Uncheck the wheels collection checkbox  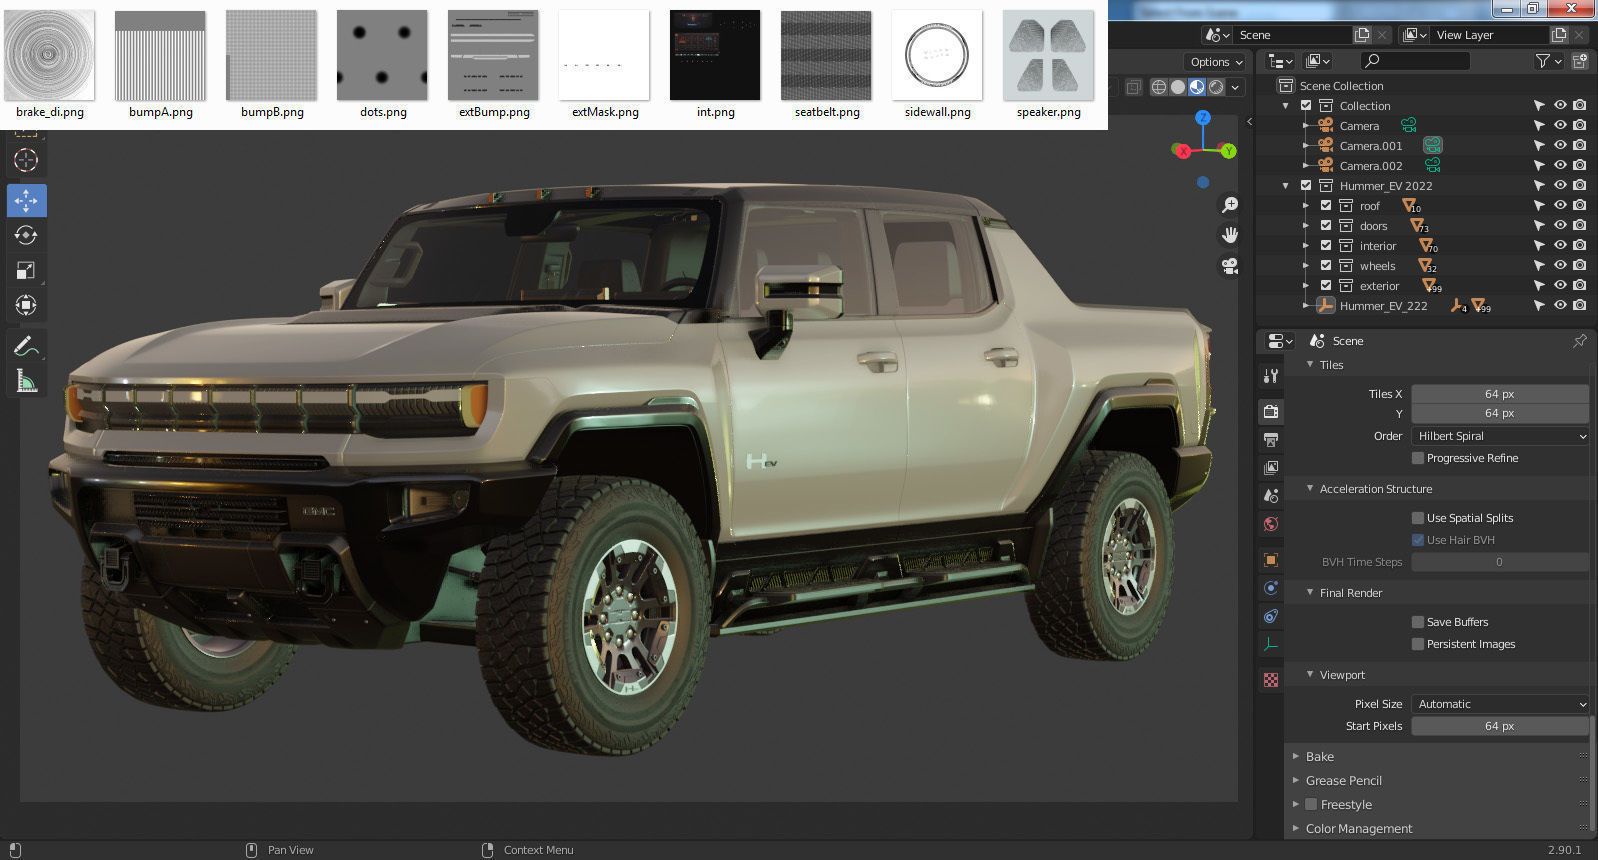tap(1326, 265)
